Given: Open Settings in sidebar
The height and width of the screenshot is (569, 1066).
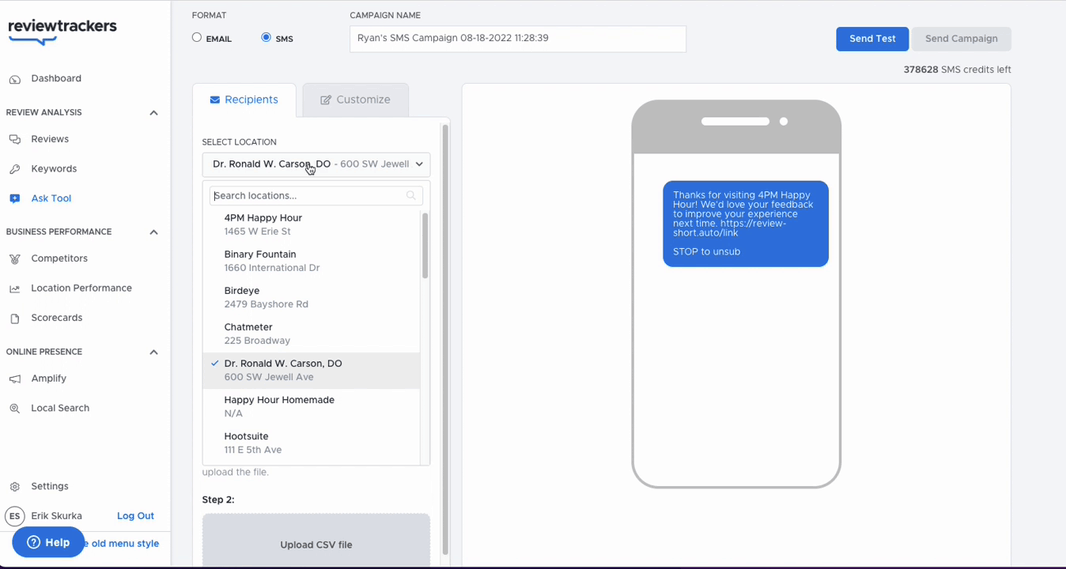Looking at the screenshot, I should point(50,487).
